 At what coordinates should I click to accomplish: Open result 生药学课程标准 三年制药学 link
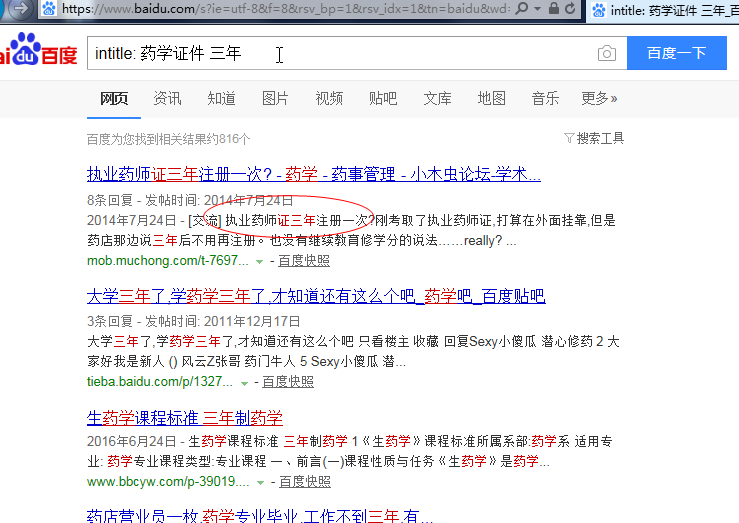pos(185,417)
